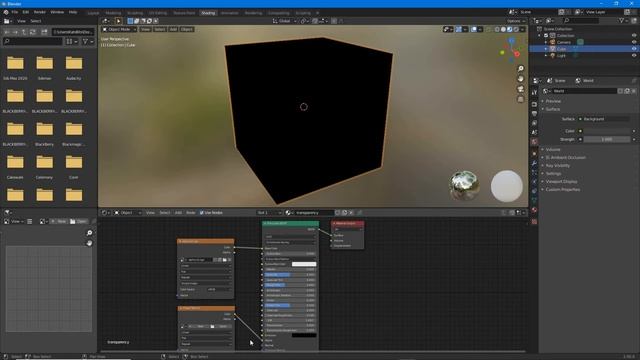Image resolution: width=640 pixels, height=360 pixels.
Task: Toggle Light visibility eye in outliner
Action: click(634, 56)
